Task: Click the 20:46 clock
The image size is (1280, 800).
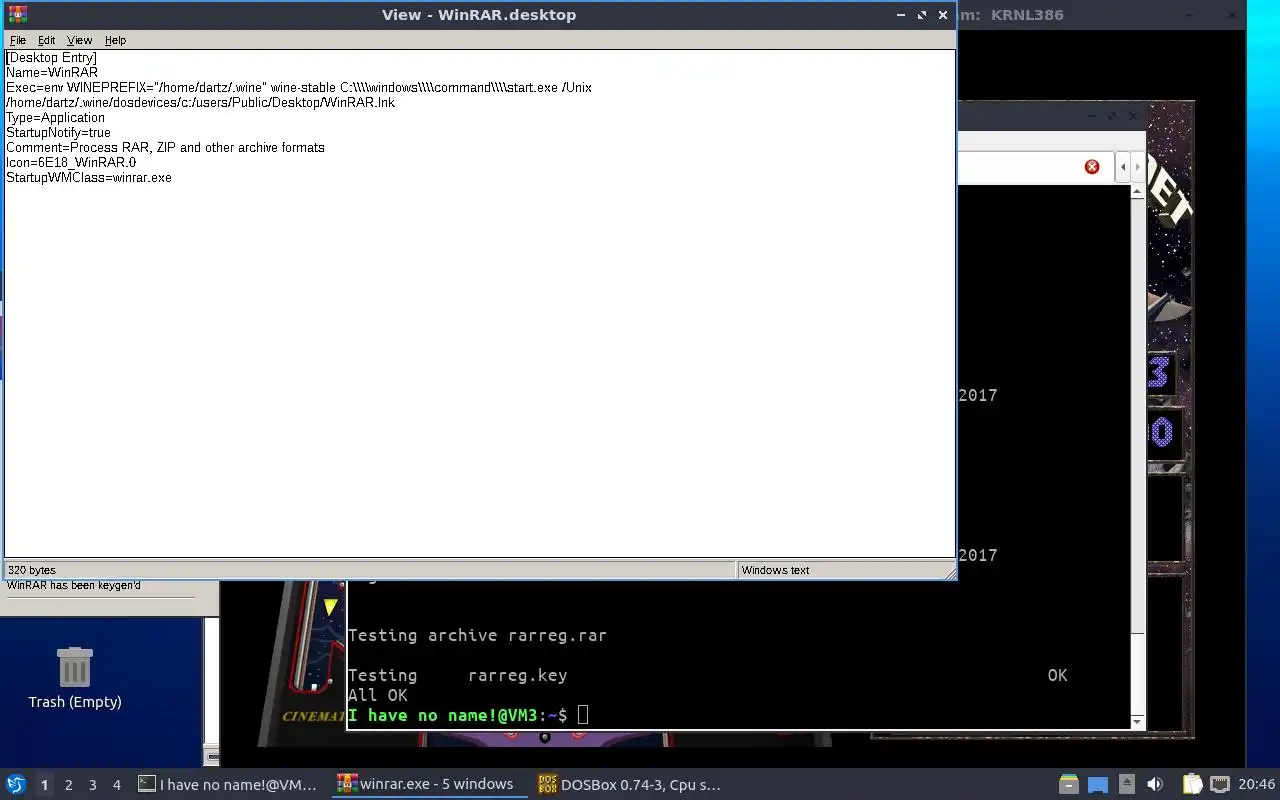Action: (1256, 785)
